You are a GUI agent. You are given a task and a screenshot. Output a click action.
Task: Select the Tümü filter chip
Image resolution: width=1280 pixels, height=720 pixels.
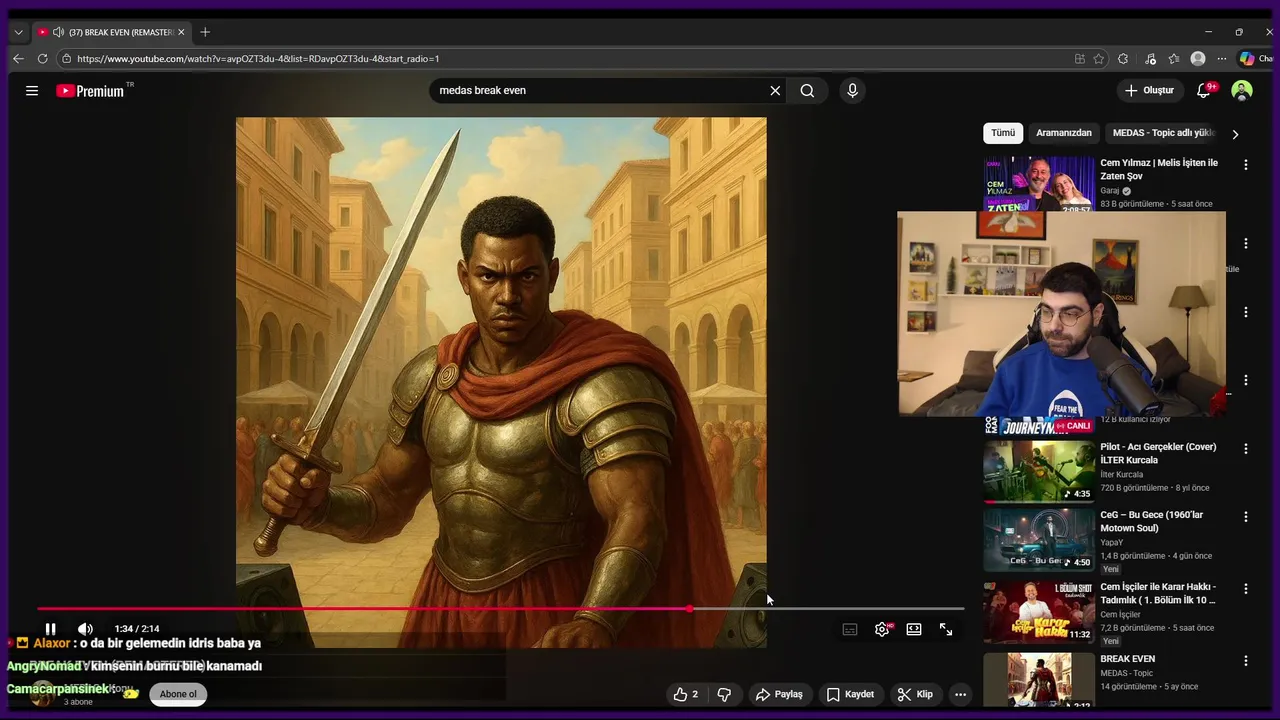(x=1003, y=133)
